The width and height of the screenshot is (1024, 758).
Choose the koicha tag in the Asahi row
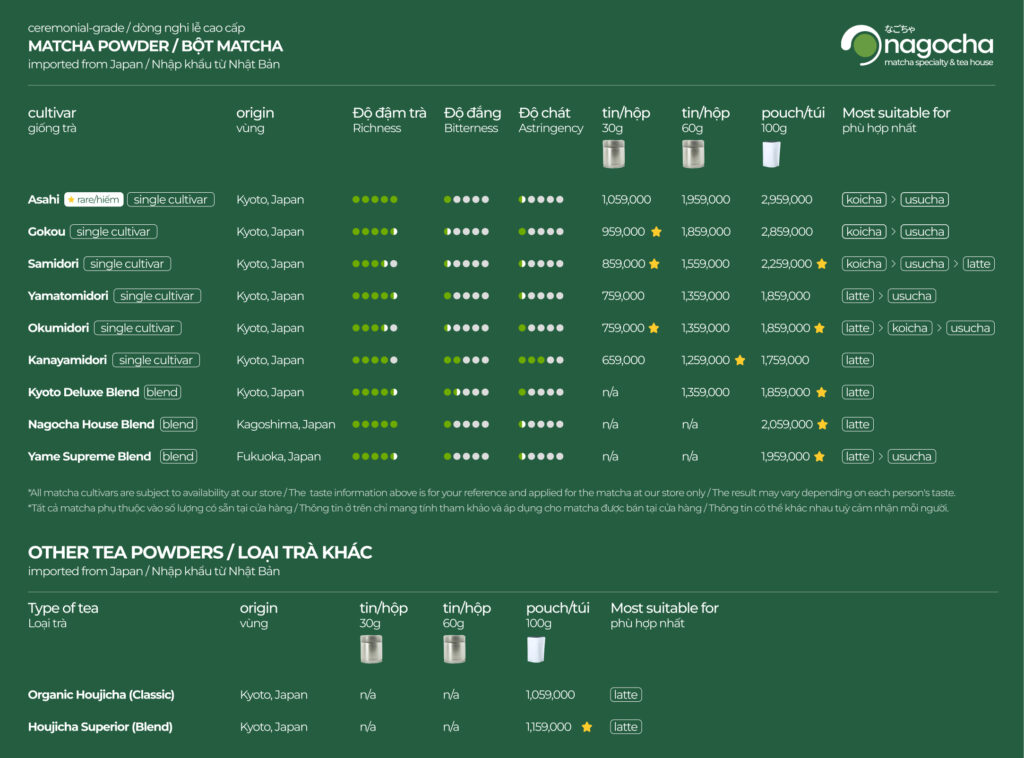[x=863, y=200]
